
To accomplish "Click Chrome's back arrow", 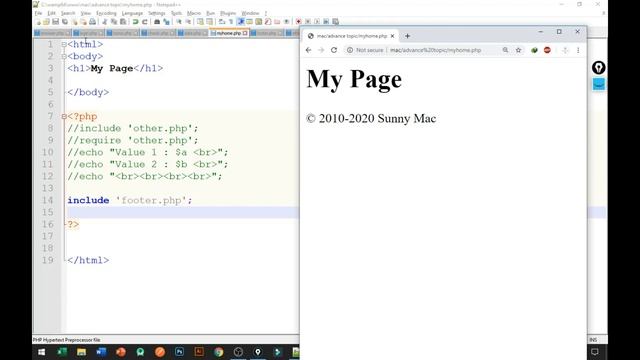I will tap(309, 50).
